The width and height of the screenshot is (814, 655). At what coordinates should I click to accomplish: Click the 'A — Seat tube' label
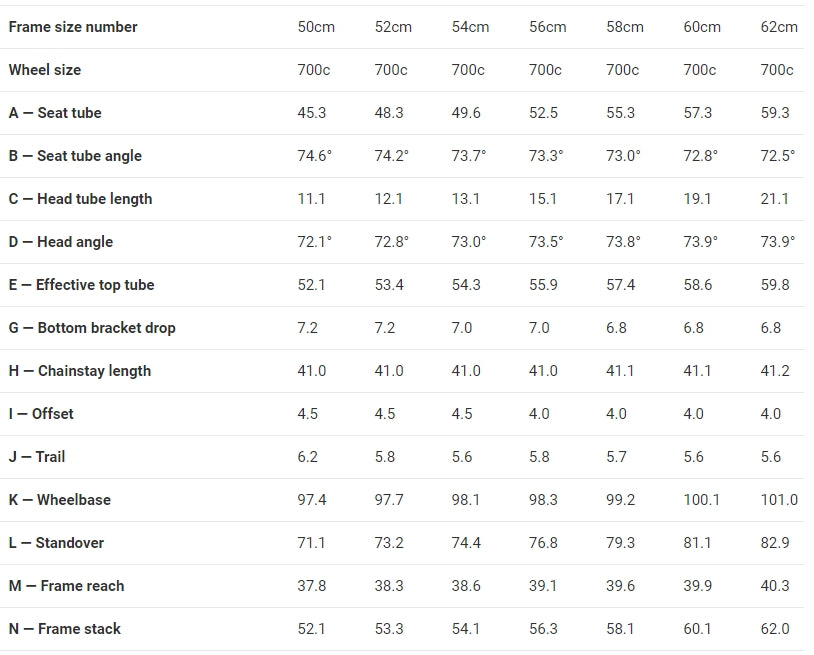pyautogui.click(x=55, y=113)
